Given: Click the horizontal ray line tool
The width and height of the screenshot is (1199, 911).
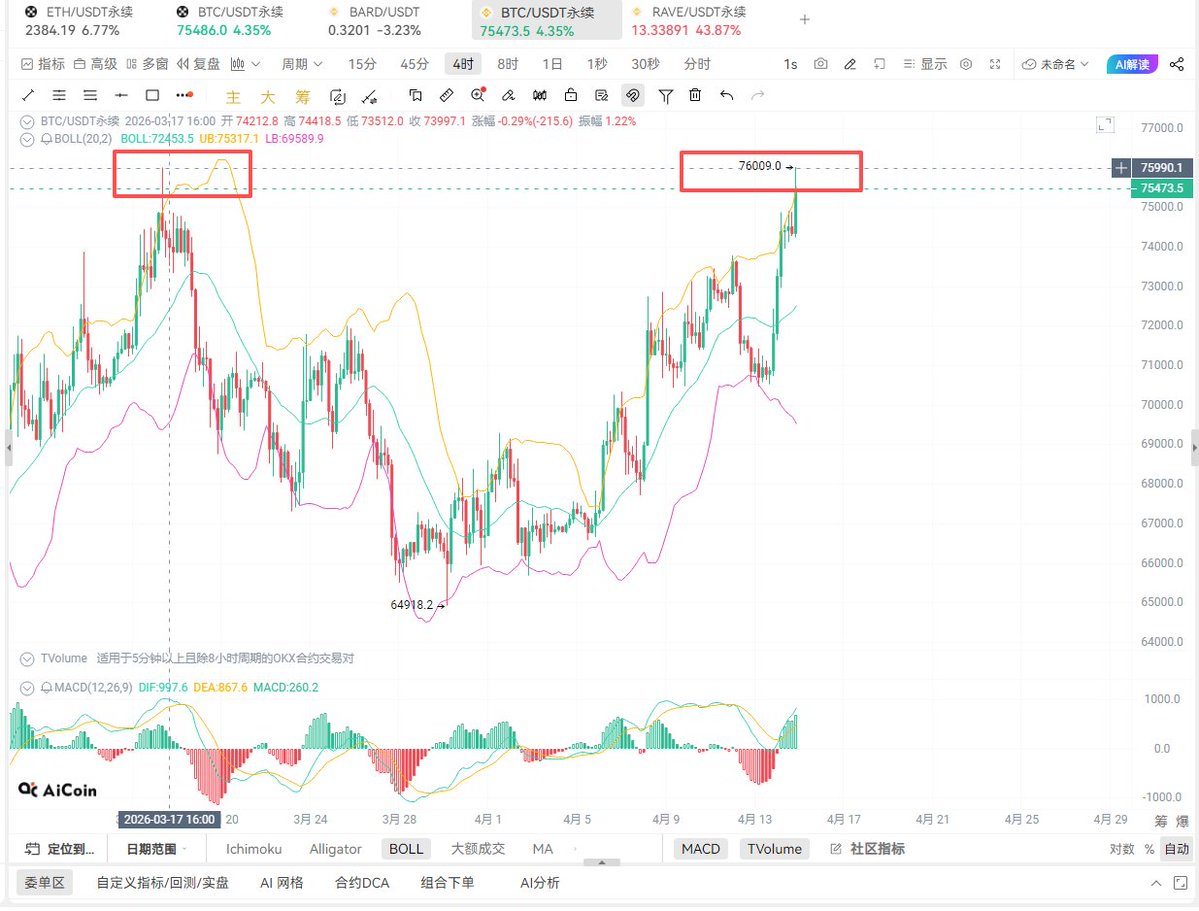Looking at the screenshot, I should pyautogui.click(x=121, y=96).
